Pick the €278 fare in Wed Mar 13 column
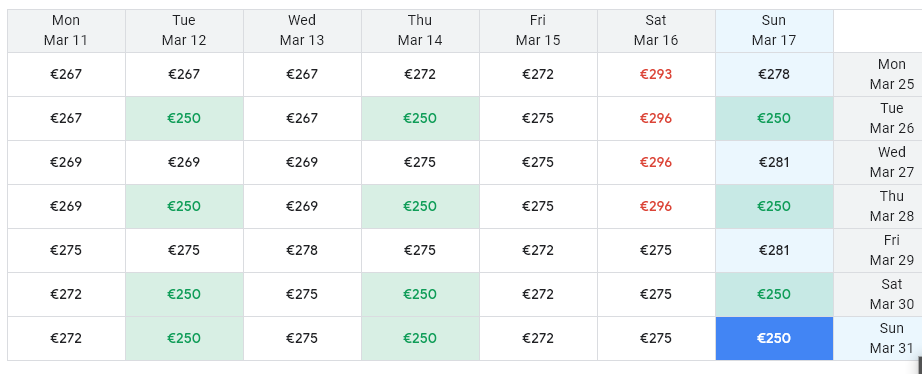This screenshot has height=374, width=922. coord(302,251)
